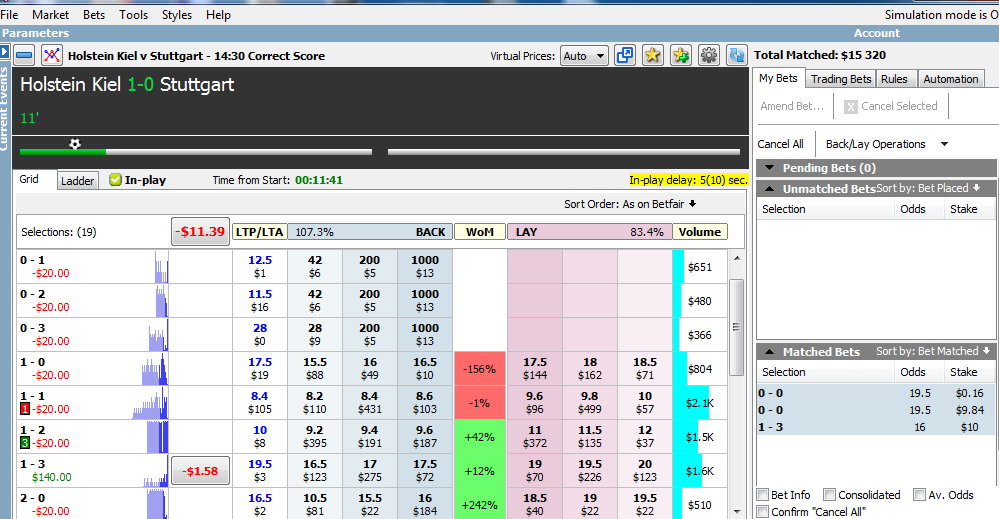The image size is (999, 519).
Task: Open price history mini-chart for 0 - 3
Action: click(157, 334)
